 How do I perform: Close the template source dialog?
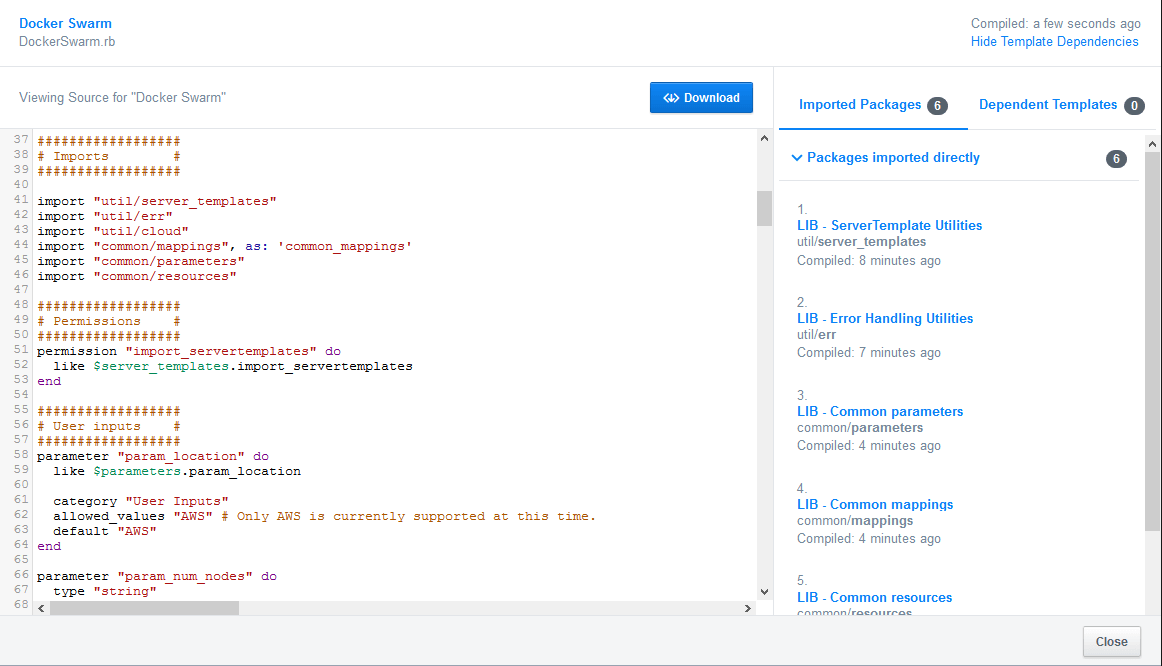1111,642
